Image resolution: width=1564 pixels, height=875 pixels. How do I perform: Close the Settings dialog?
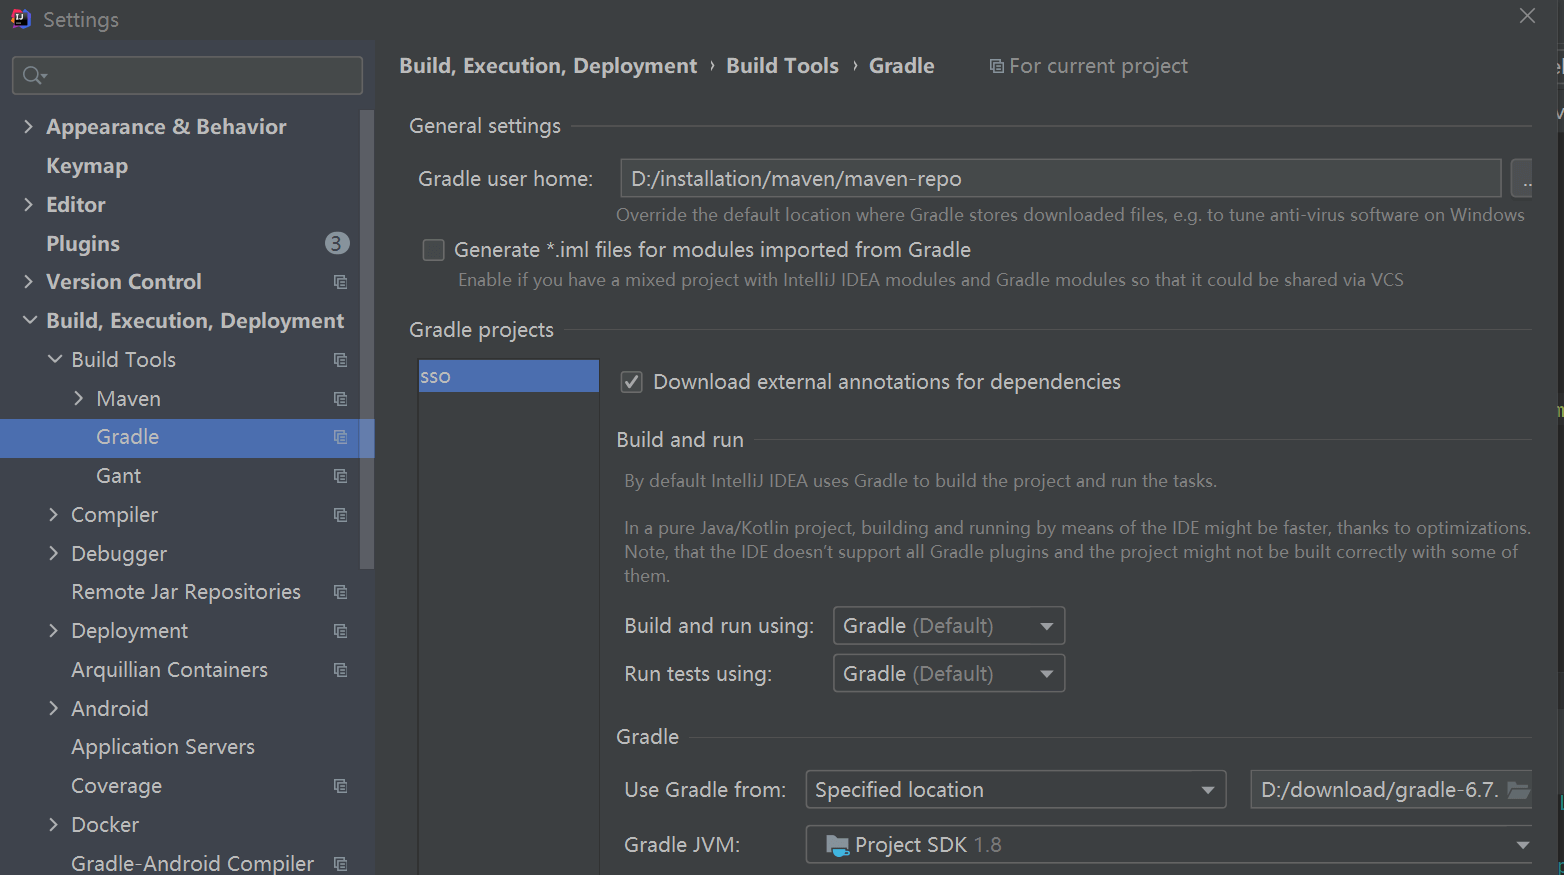pyautogui.click(x=1527, y=16)
